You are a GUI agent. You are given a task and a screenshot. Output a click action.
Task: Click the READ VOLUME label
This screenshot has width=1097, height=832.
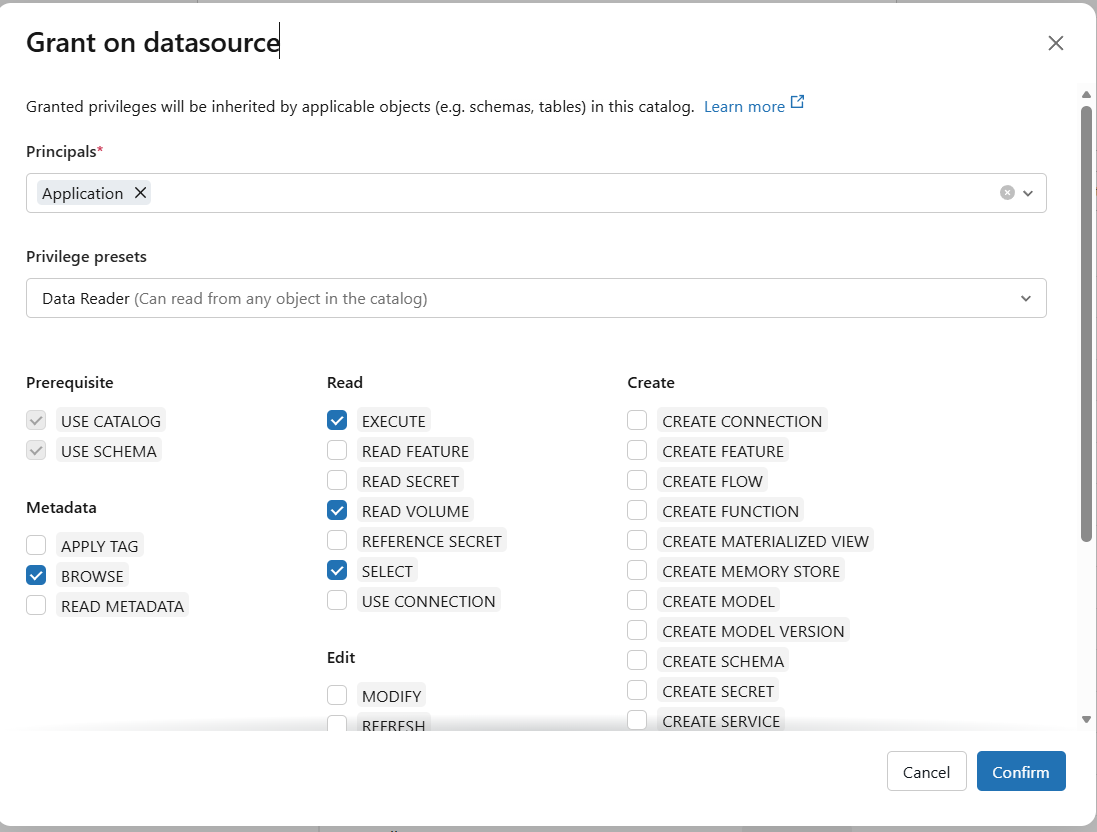click(416, 511)
